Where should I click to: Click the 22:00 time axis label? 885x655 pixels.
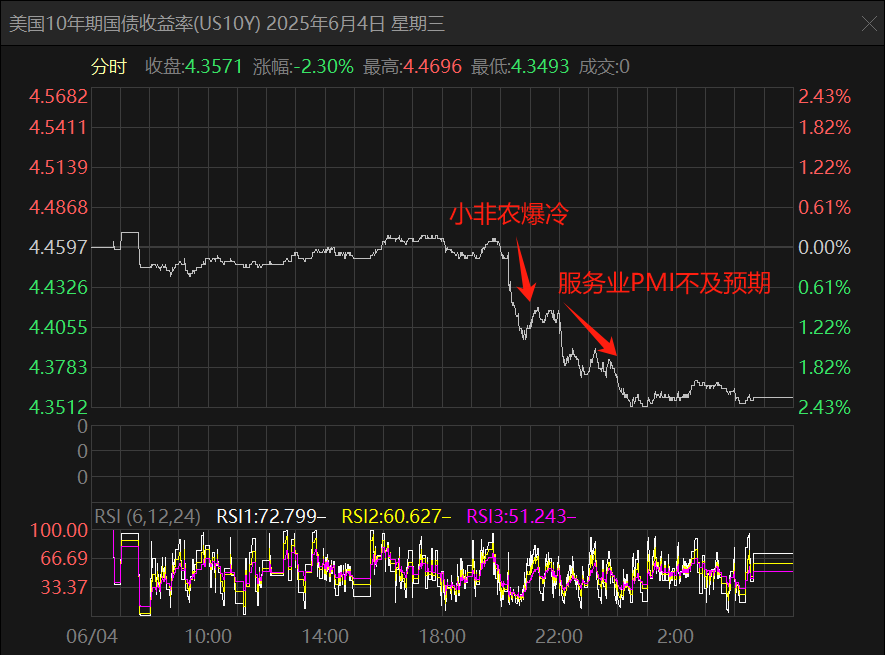pyautogui.click(x=559, y=636)
